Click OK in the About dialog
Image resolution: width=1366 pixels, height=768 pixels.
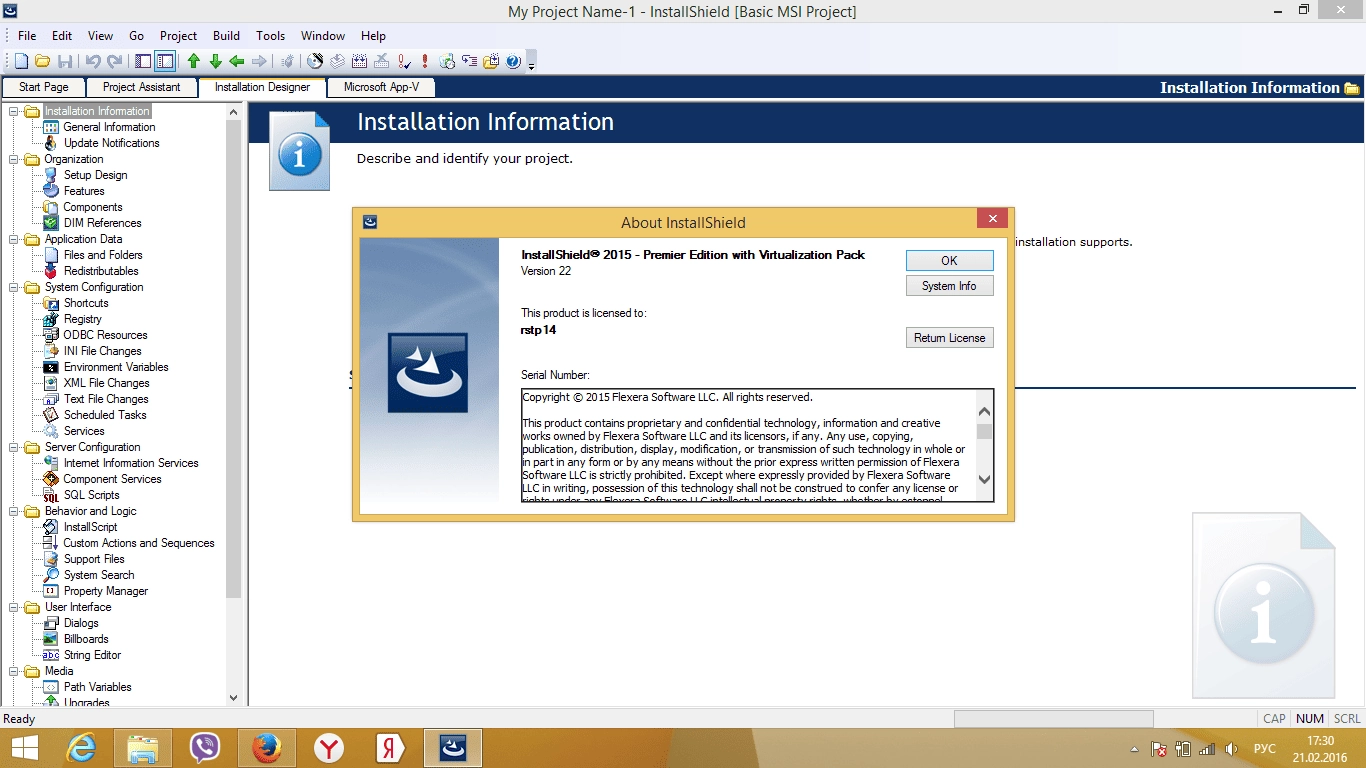tap(949, 260)
